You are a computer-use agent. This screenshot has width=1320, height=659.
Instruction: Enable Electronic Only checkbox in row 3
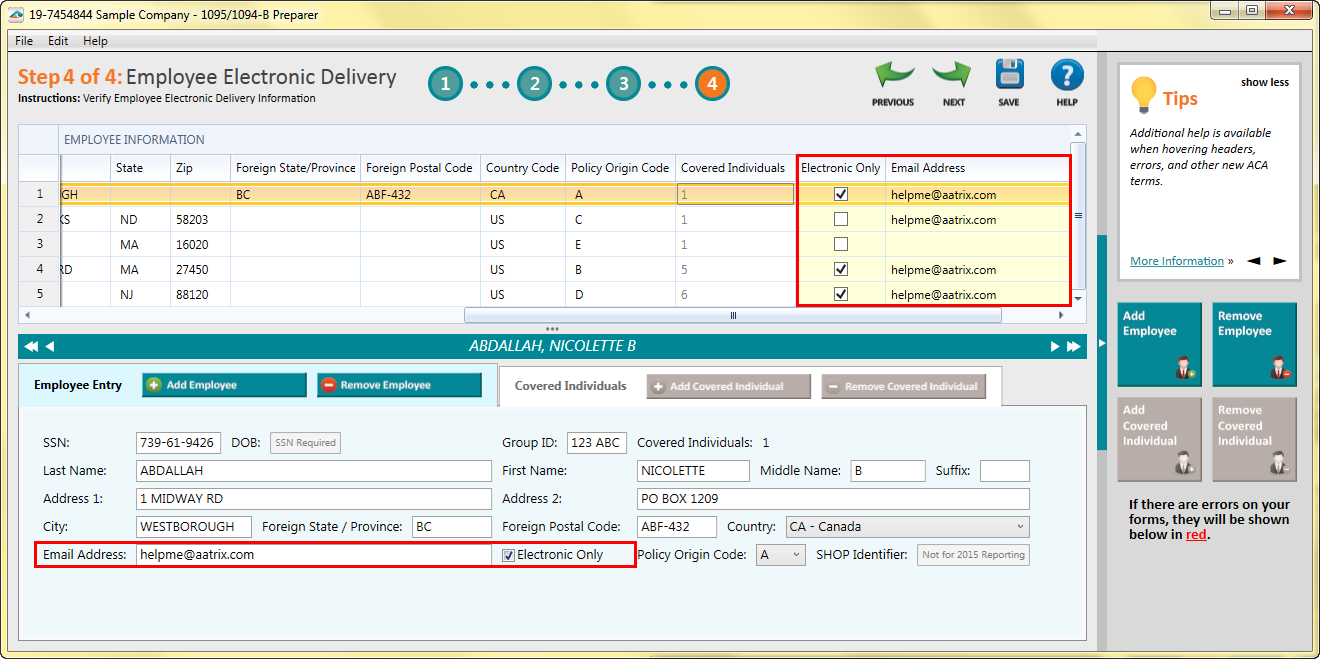pos(841,245)
